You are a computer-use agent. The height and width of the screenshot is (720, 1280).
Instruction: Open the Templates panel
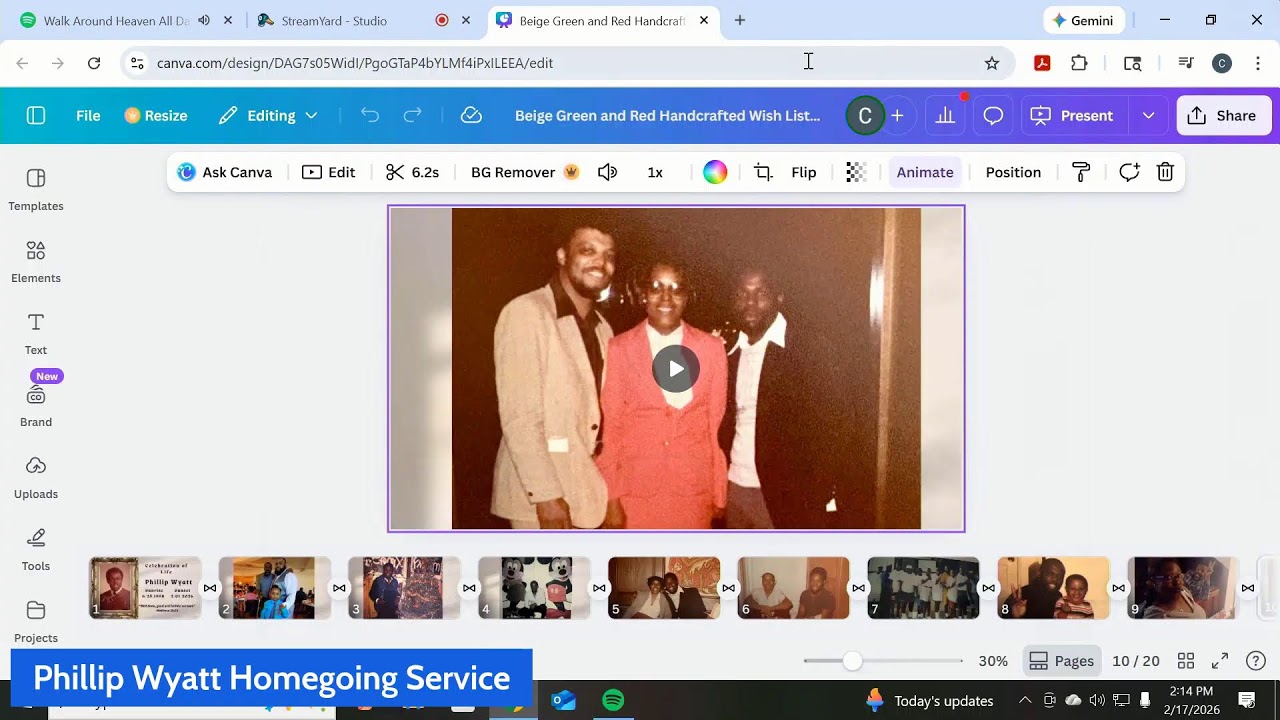(x=36, y=190)
